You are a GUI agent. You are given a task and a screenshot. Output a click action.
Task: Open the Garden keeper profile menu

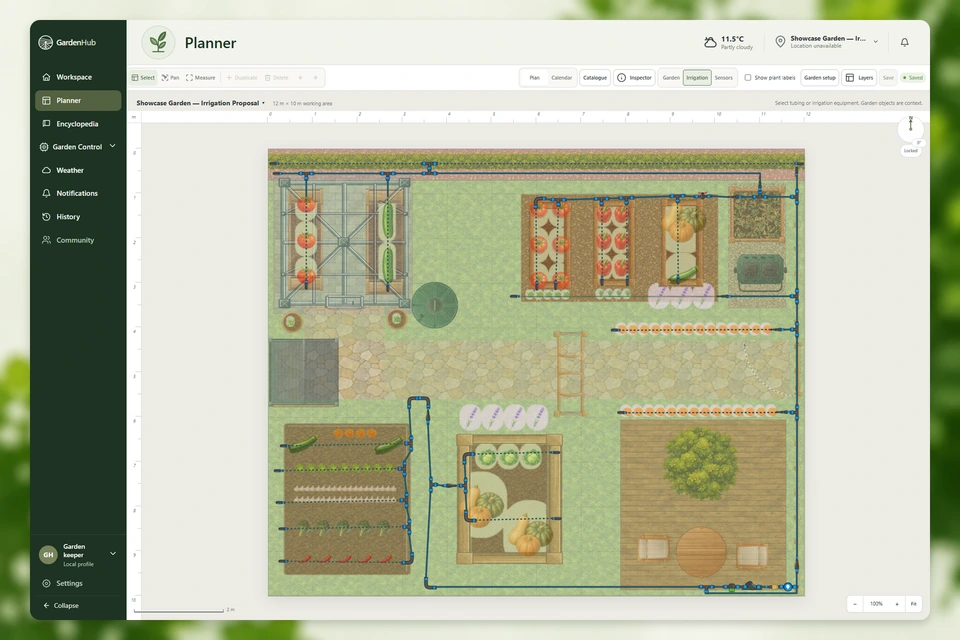[78, 555]
